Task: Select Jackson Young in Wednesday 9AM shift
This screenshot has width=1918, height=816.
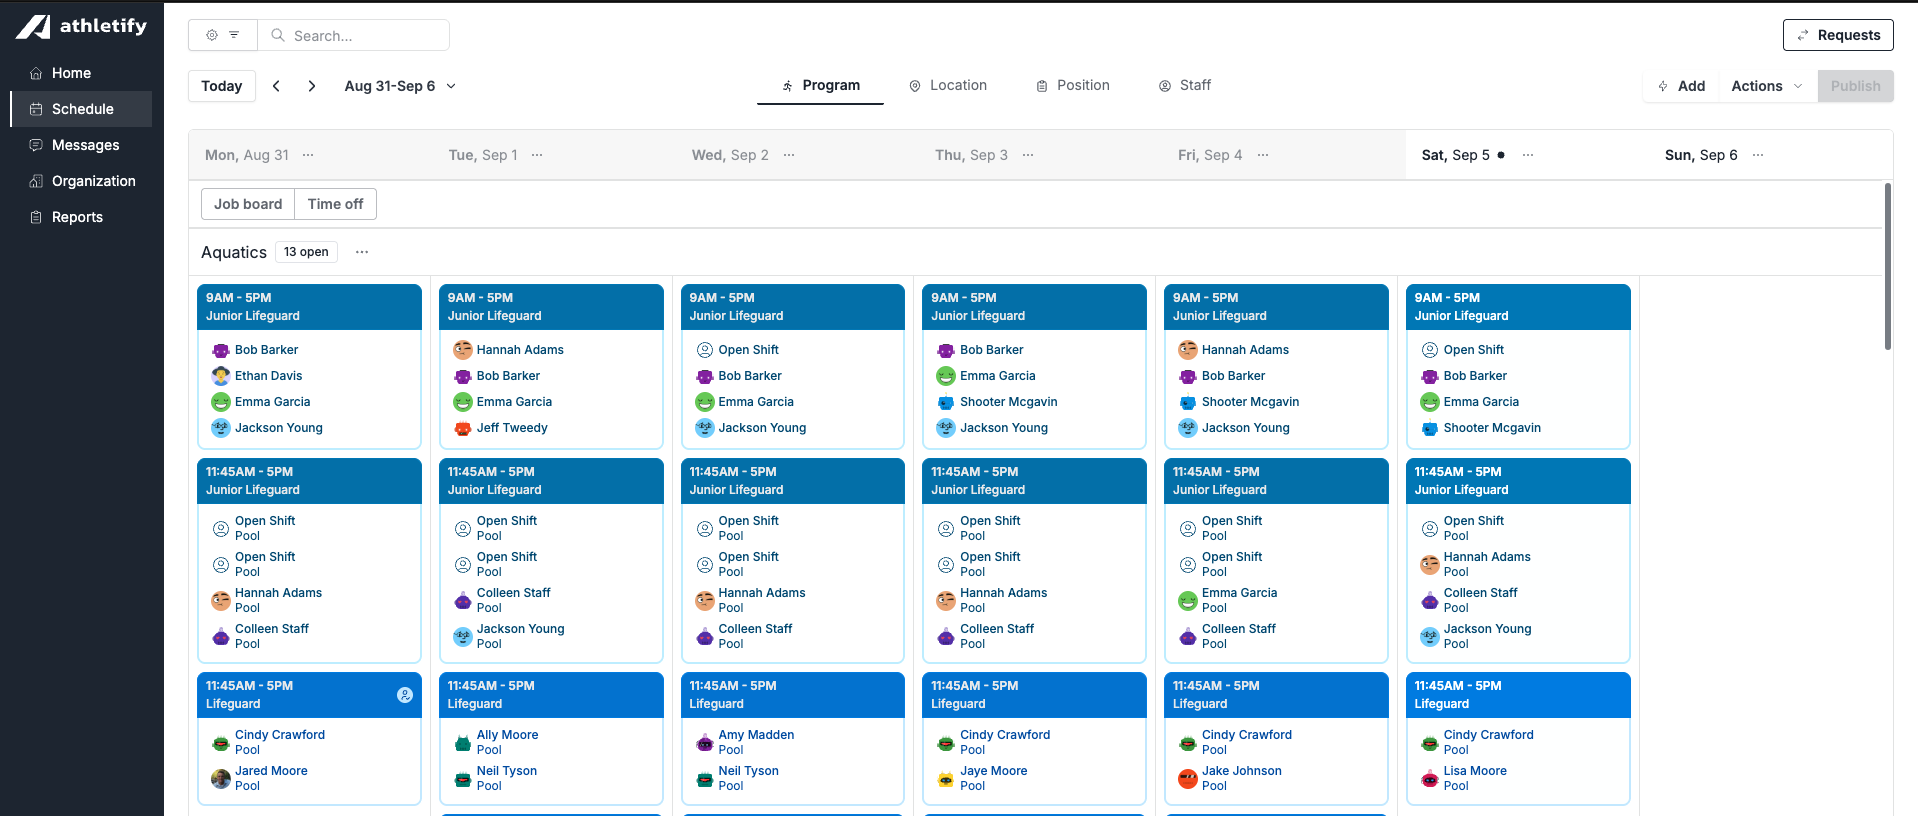Action: click(x=762, y=428)
